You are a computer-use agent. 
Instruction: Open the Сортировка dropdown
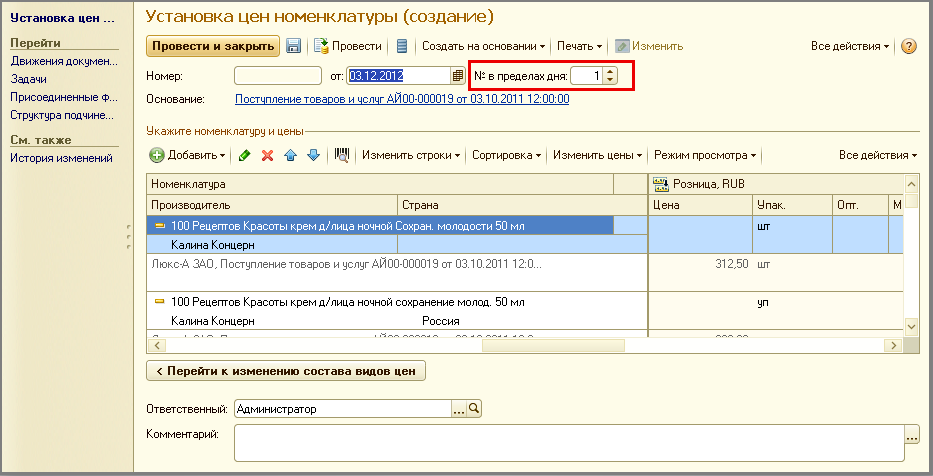(506, 155)
